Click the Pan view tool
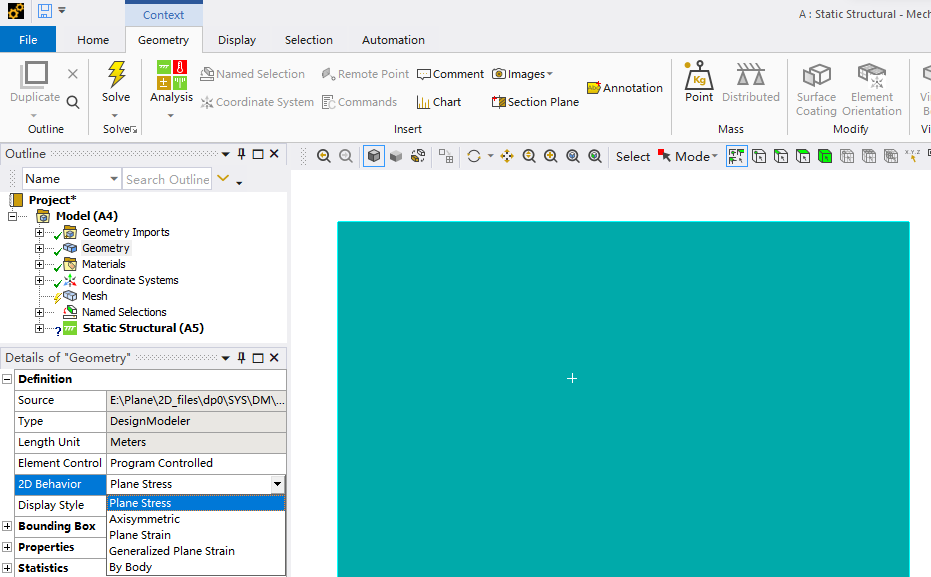The height and width of the screenshot is (577, 931). tap(507, 156)
